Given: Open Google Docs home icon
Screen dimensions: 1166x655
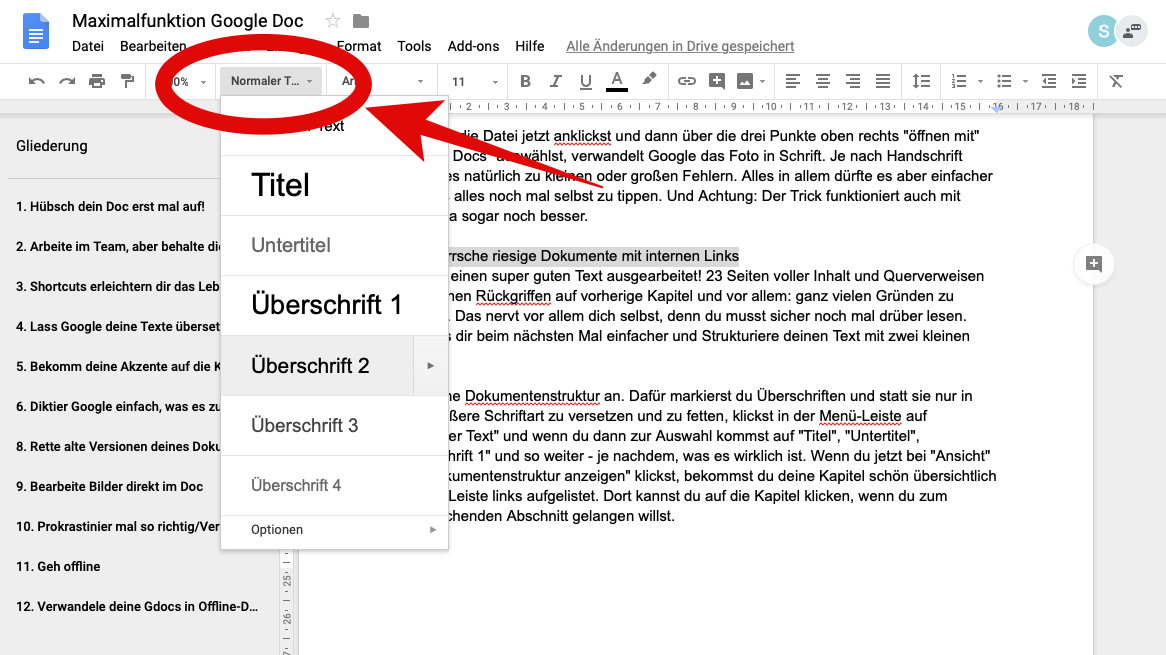Looking at the screenshot, I should pos(36,31).
